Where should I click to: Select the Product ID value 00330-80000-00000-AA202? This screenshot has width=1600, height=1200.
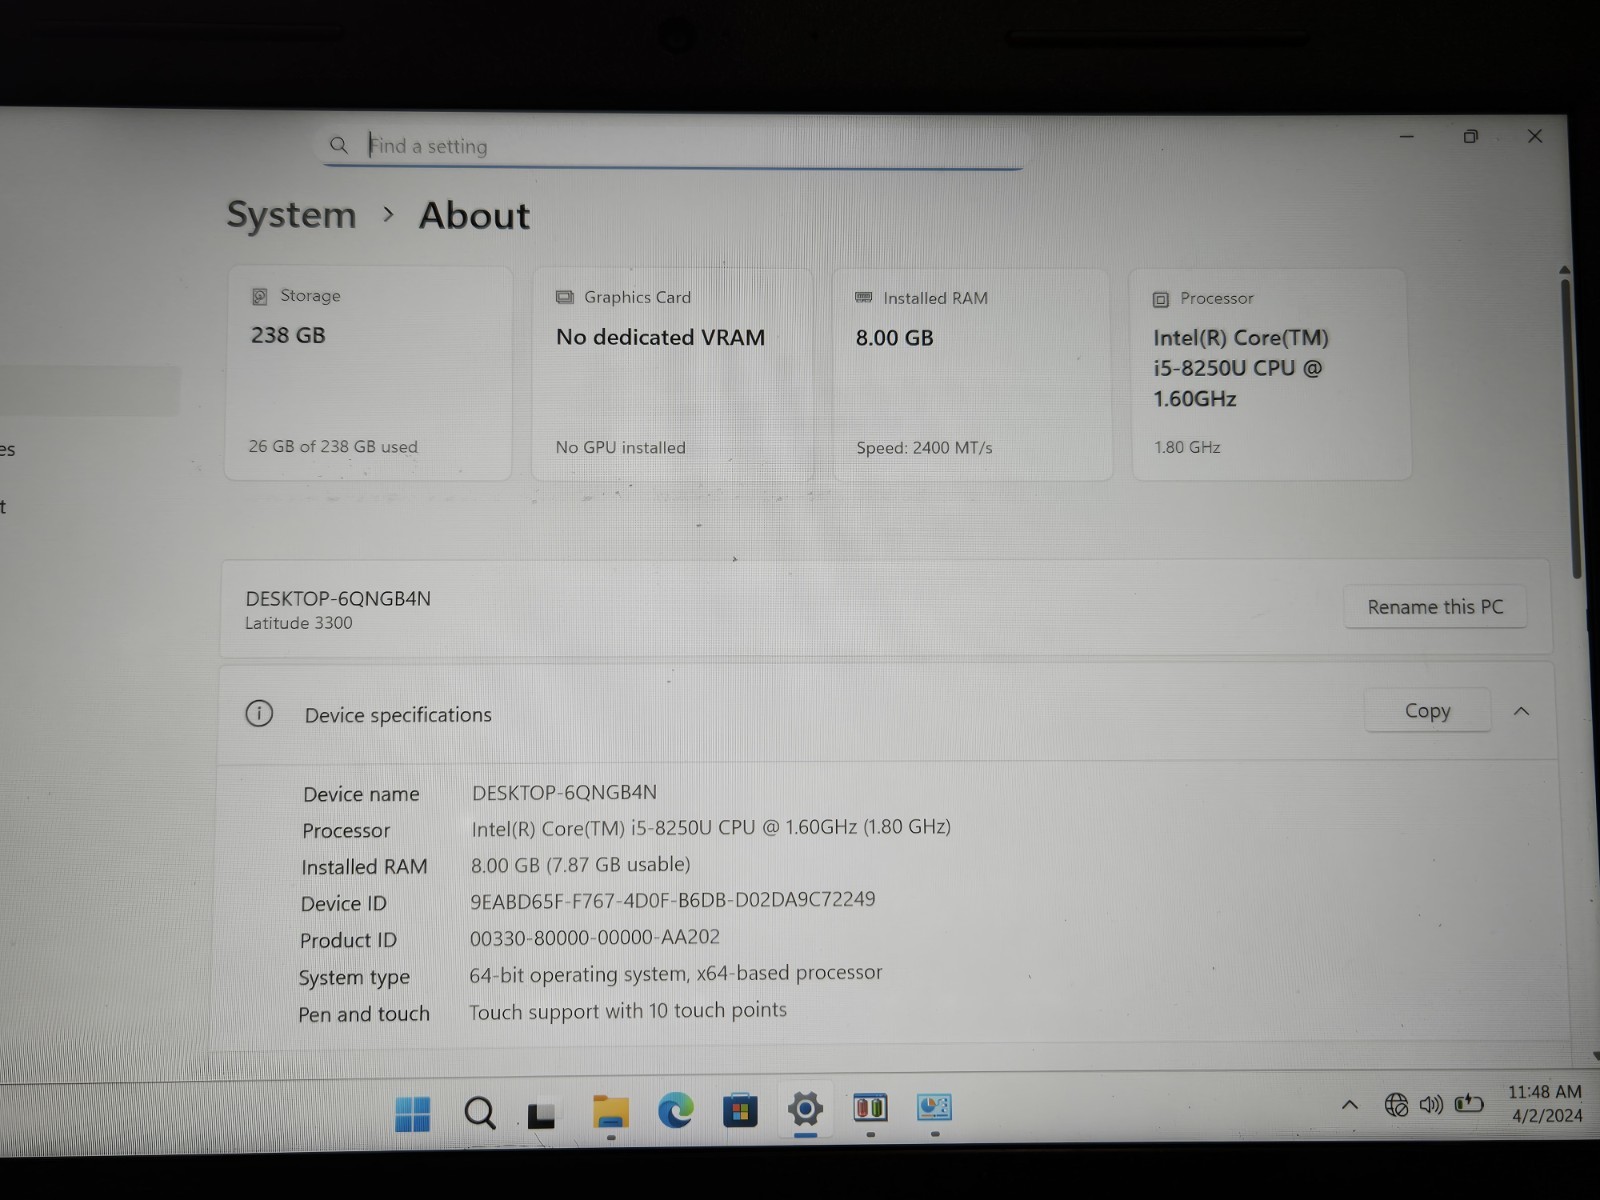(595, 937)
